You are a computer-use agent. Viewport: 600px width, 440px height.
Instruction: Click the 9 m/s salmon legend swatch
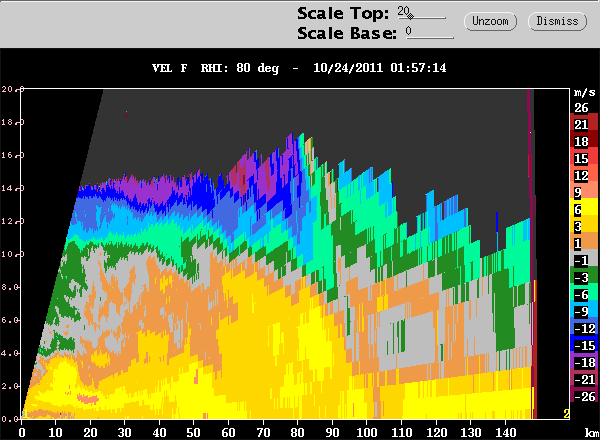[580, 192]
